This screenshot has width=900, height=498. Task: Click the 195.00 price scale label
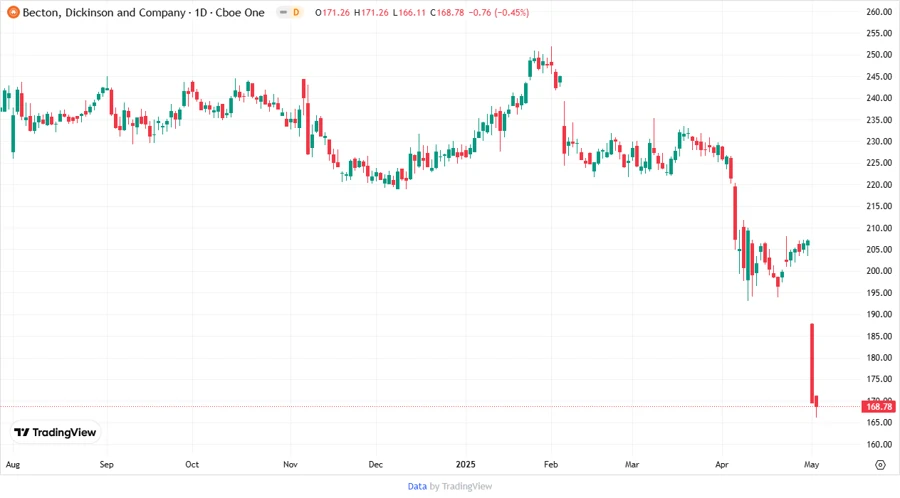(879, 293)
